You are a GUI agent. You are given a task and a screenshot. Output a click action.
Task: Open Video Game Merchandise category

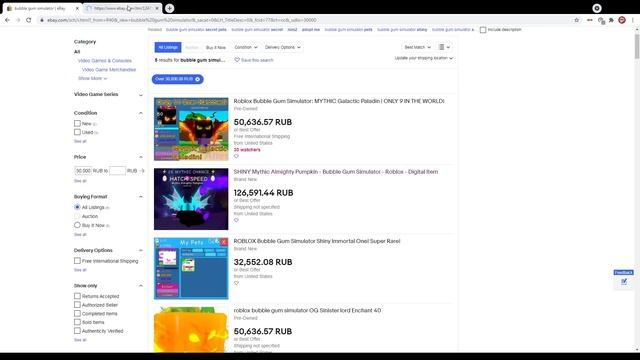tap(109, 70)
